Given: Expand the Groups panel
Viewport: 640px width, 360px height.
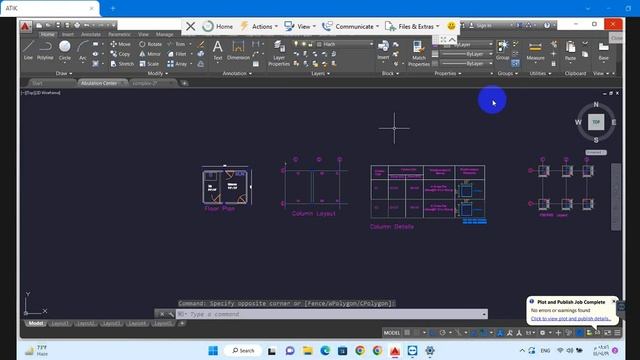Looking at the screenshot, I should pos(508,73).
